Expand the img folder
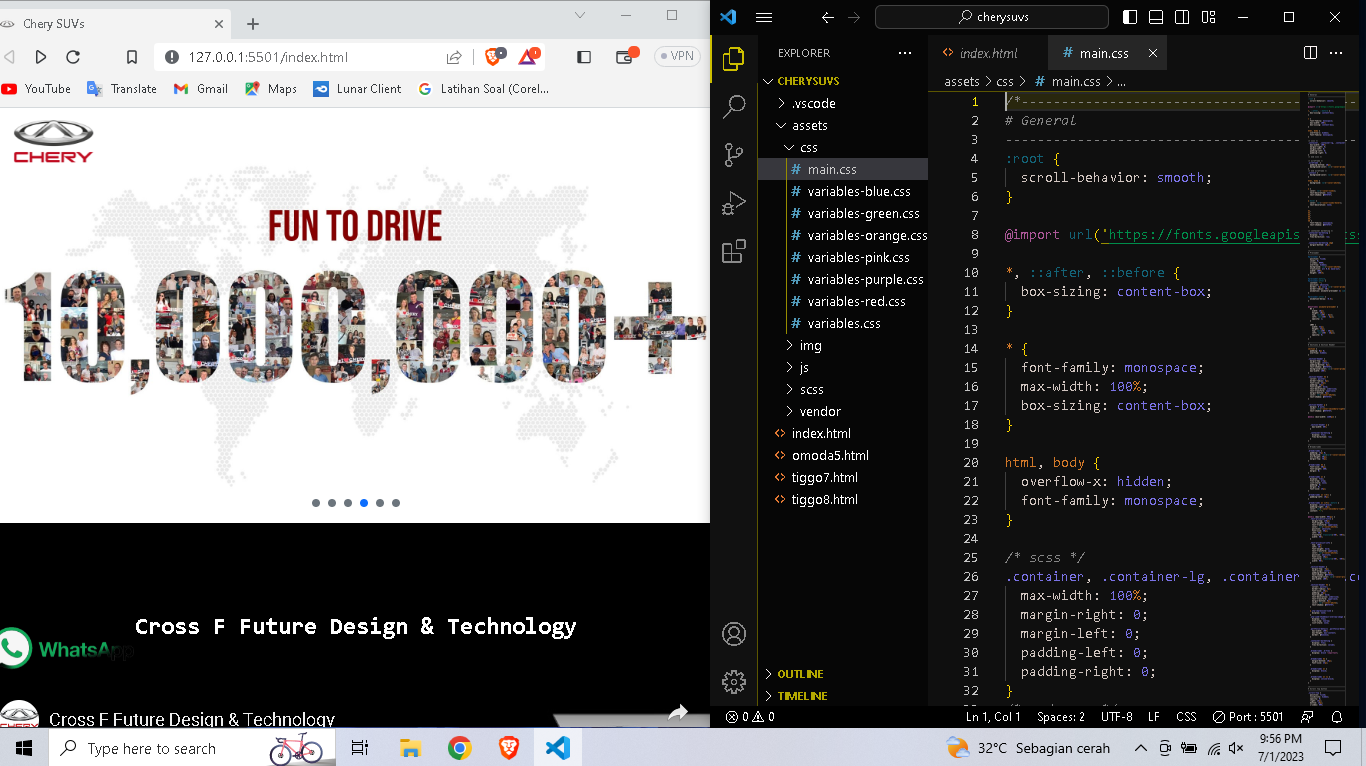The width and height of the screenshot is (1366, 766). tap(843, 345)
